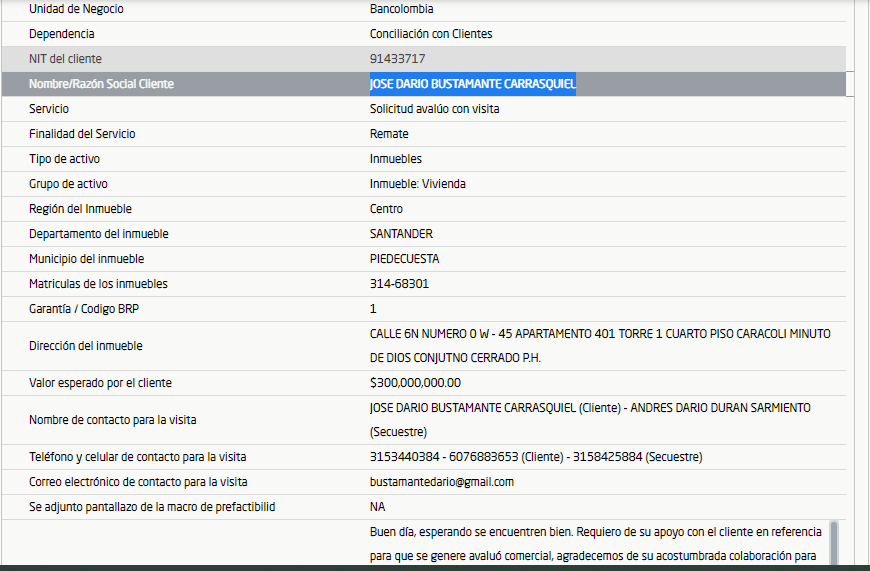Click the PIEDECUESTA municipality value

pyautogui.click(x=404, y=259)
